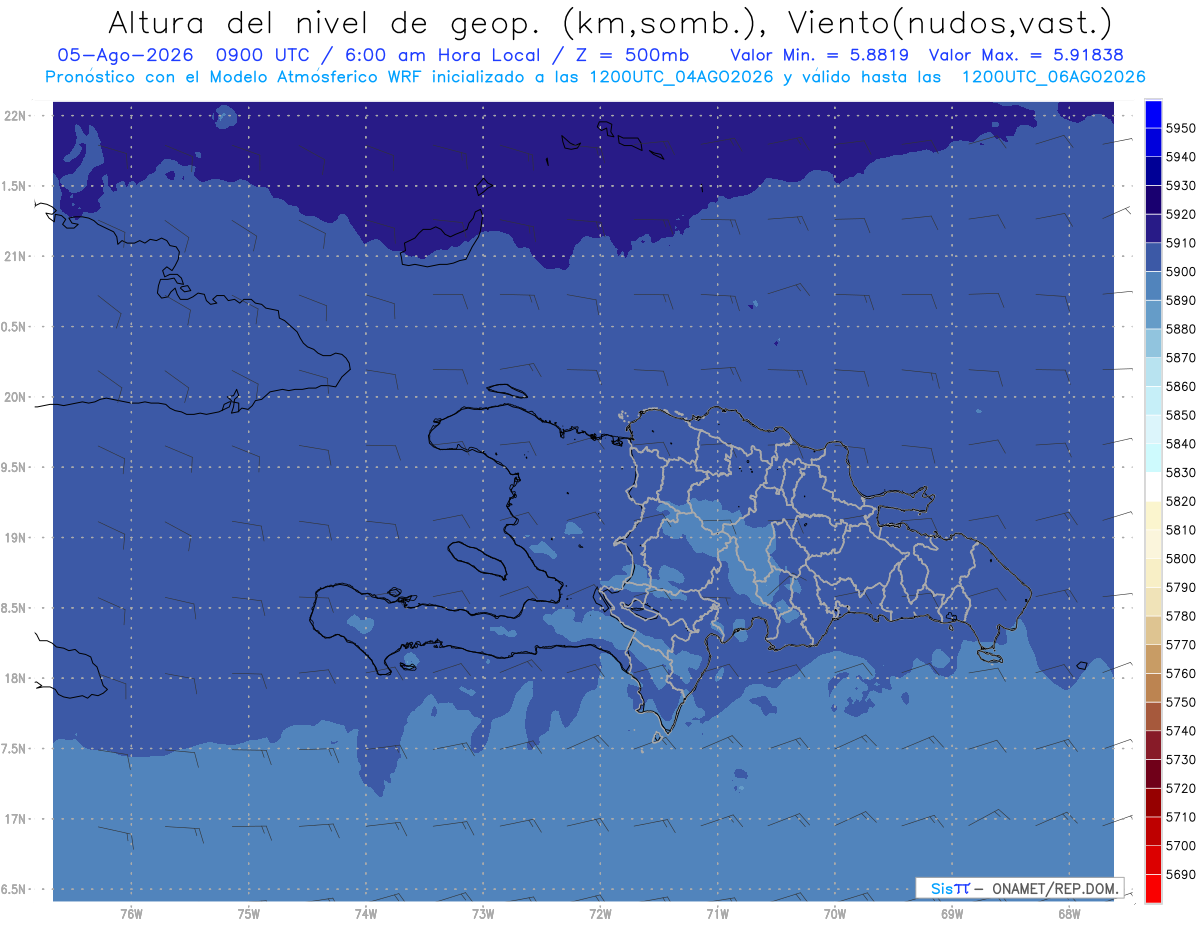Click the '5820' color bar value

[1181, 501]
